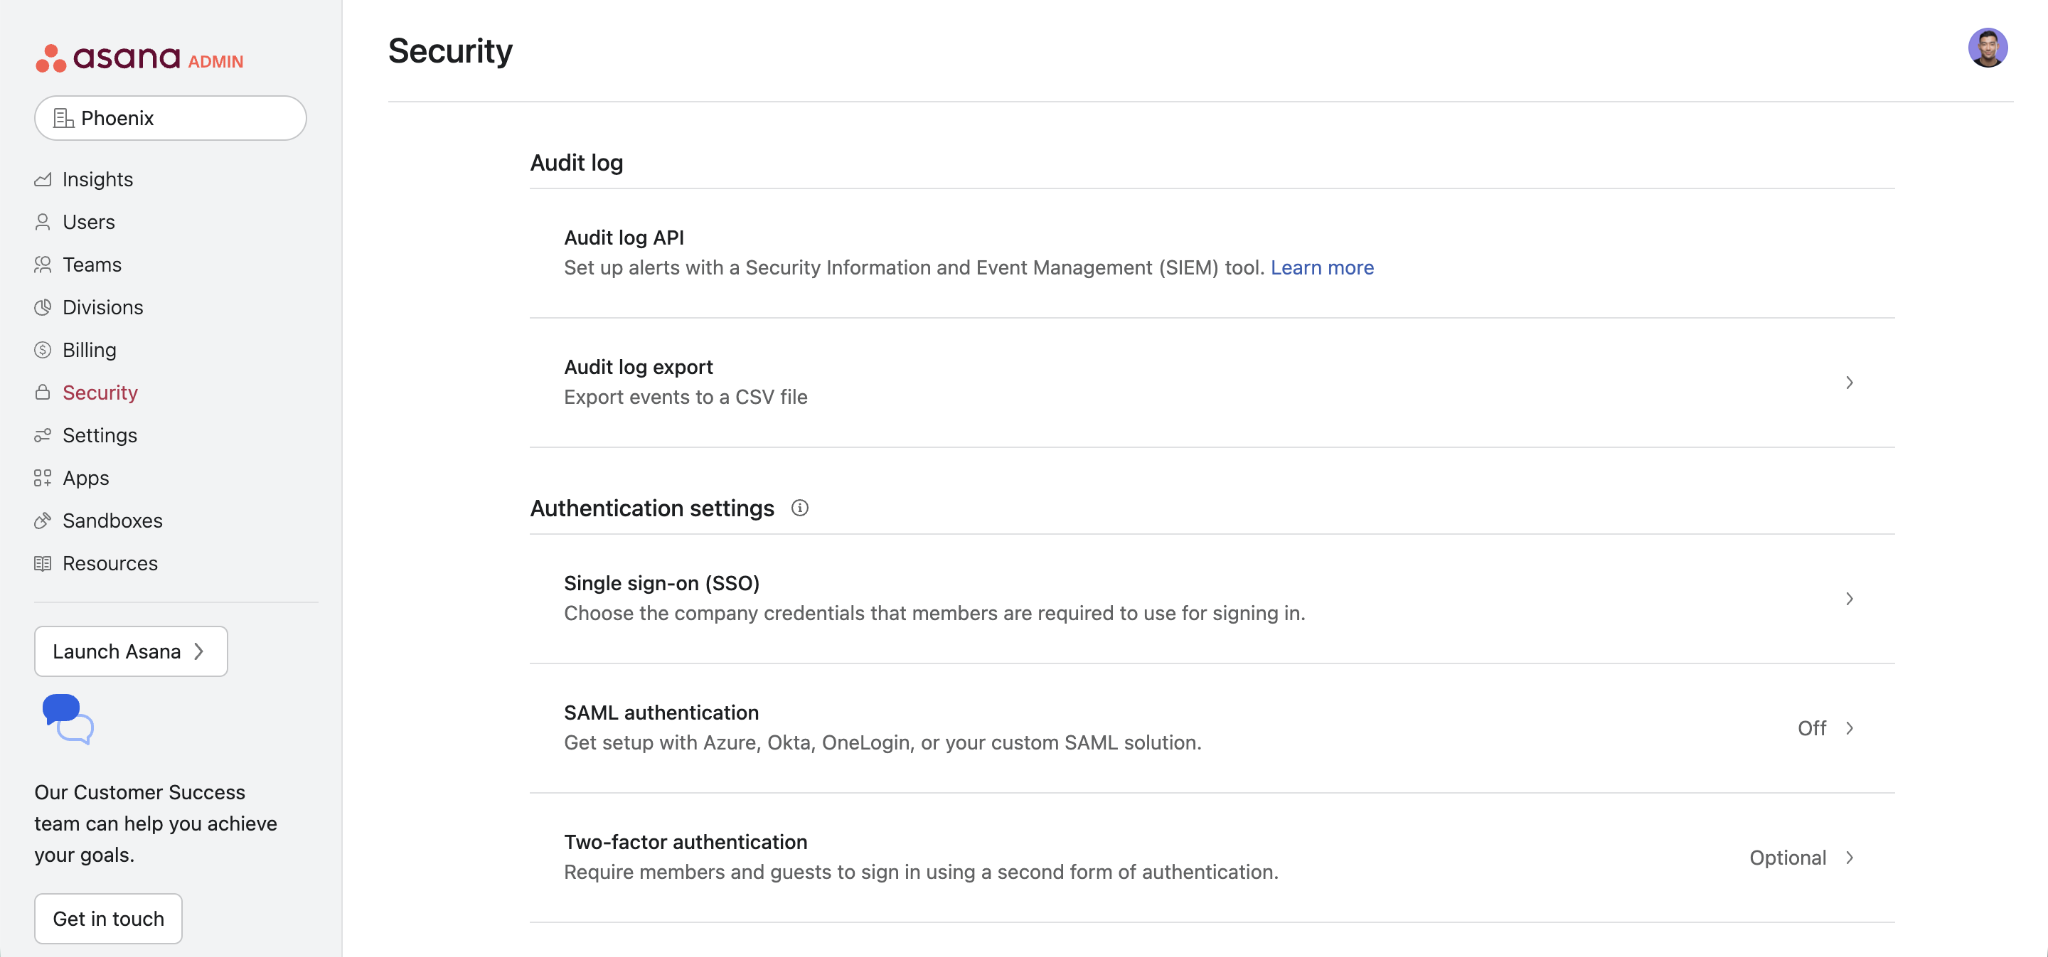
Task: Expand Single sign-on (SSO) chevron
Action: coord(1849,599)
